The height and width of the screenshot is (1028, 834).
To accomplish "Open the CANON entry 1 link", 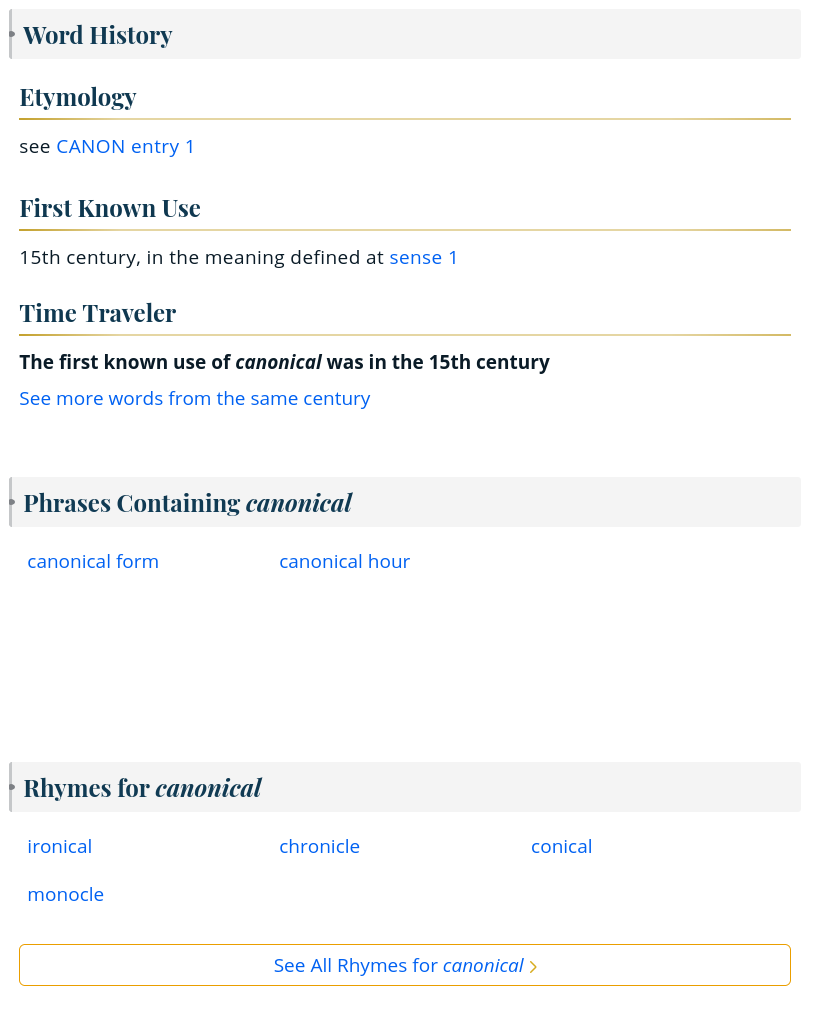I will [126, 147].
